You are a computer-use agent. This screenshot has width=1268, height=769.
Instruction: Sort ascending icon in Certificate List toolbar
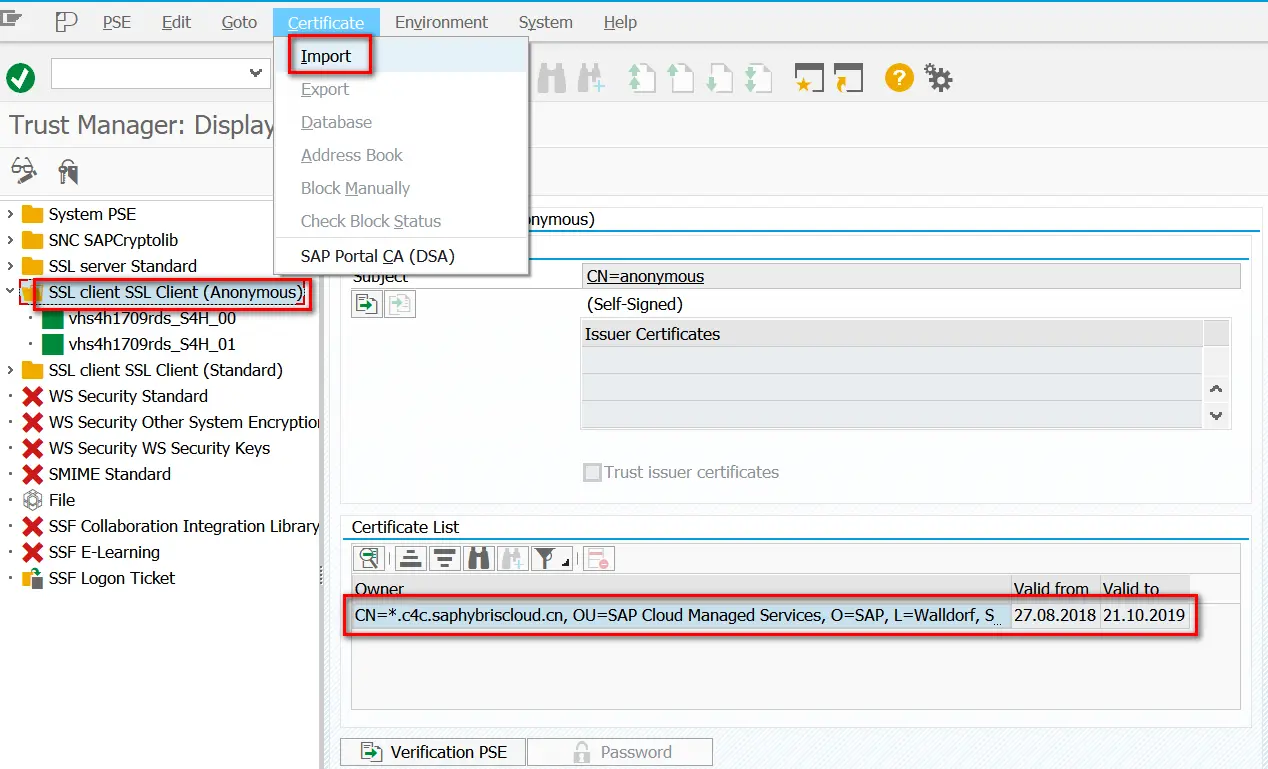pos(410,558)
